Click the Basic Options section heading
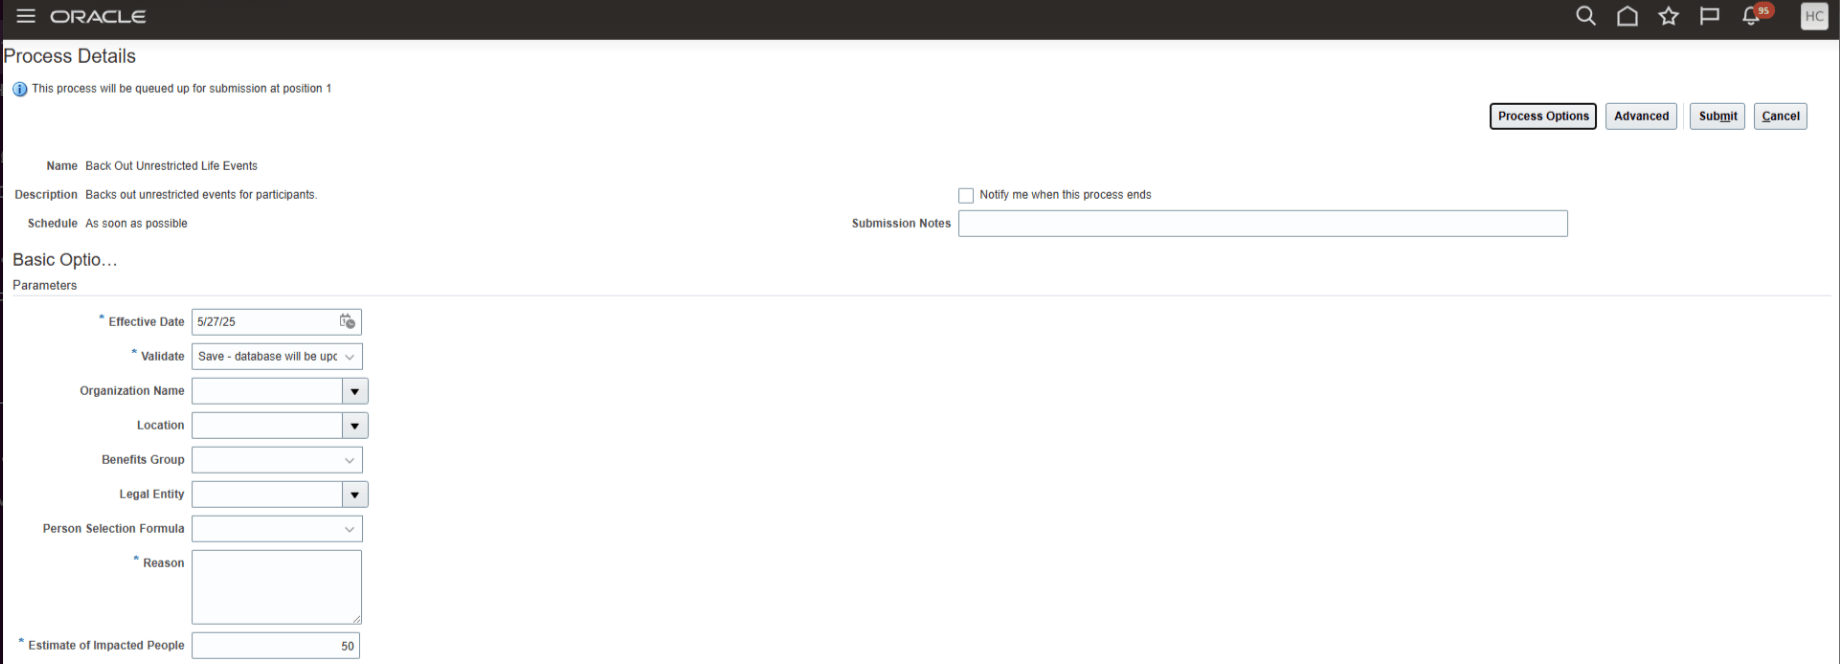 tap(65, 260)
